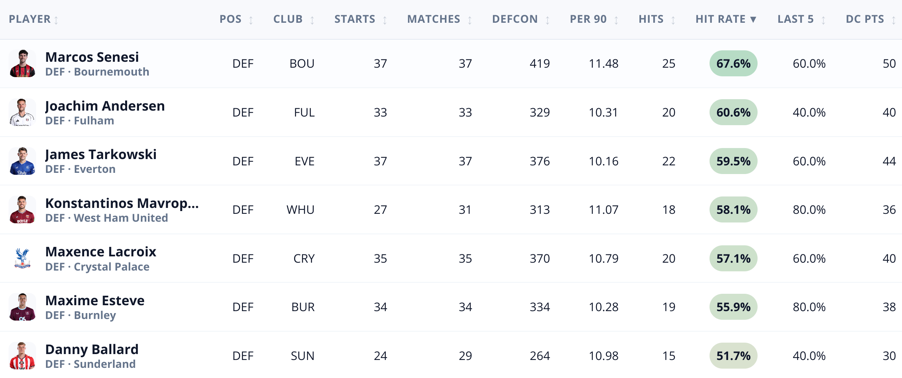902x378 pixels.
Task: Sort table by PLAYER column
Action: (34, 19)
